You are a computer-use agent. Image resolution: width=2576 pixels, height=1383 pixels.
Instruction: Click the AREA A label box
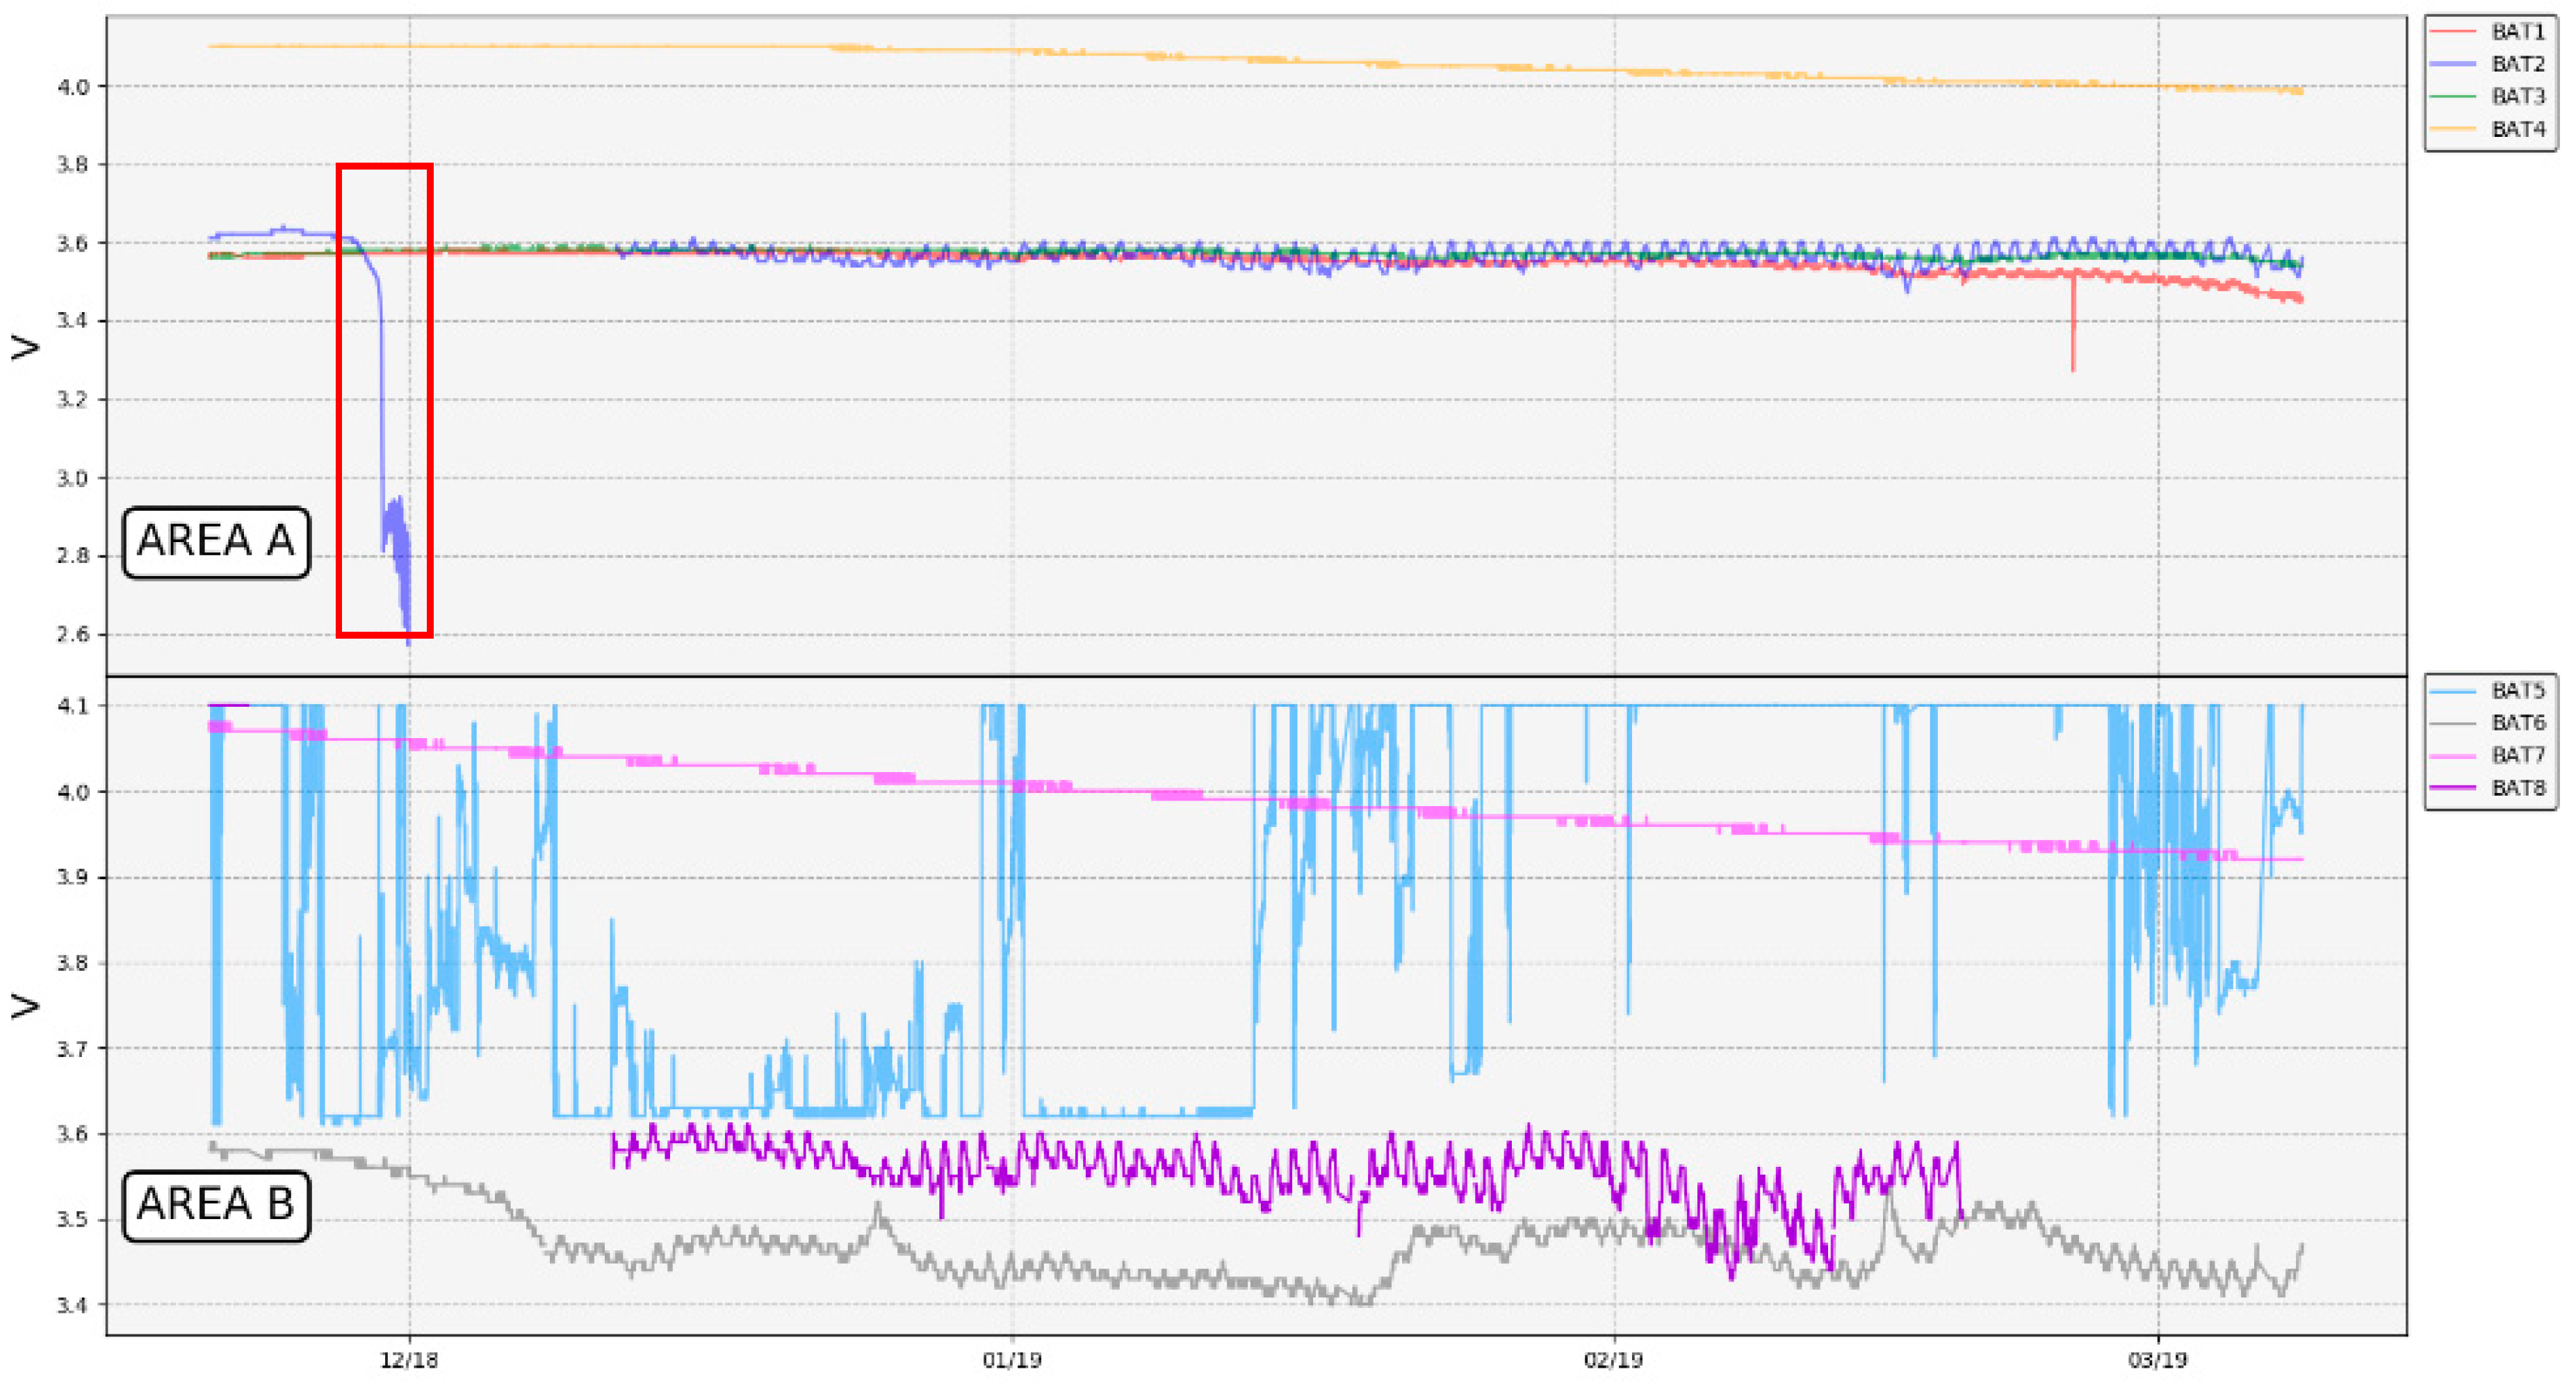216,541
